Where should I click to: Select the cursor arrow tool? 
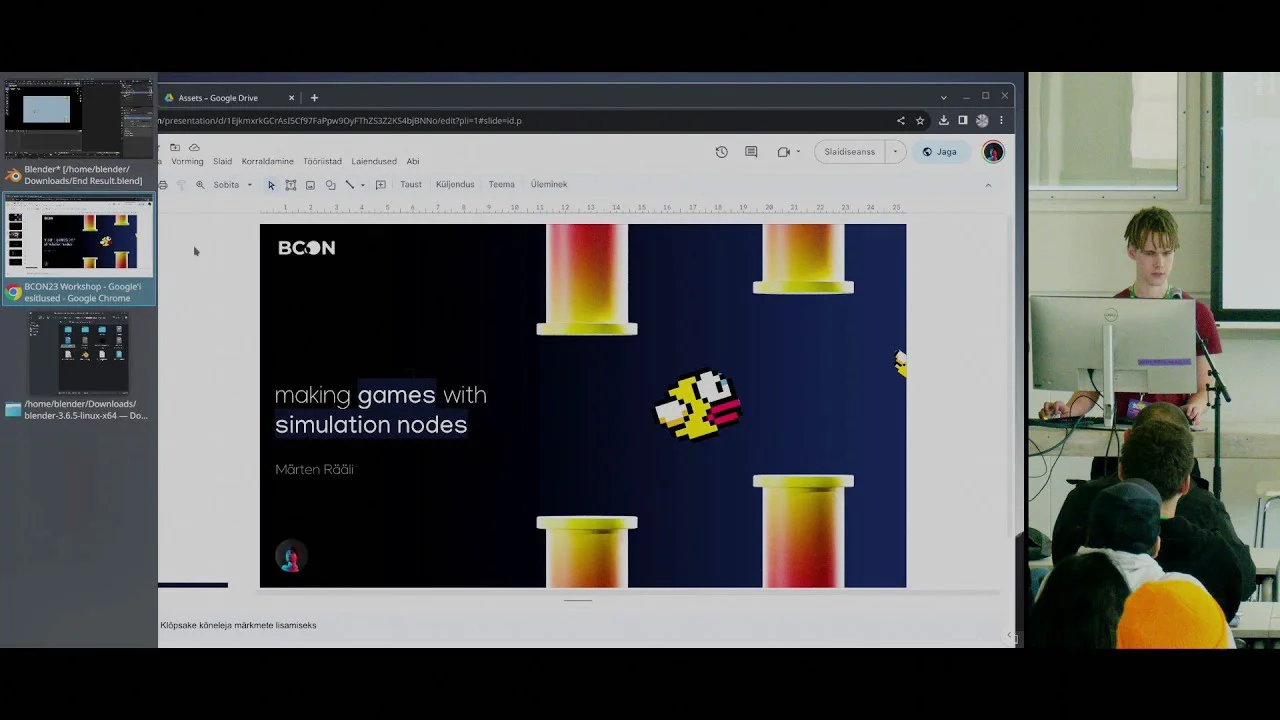pyautogui.click(x=271, y=185)
